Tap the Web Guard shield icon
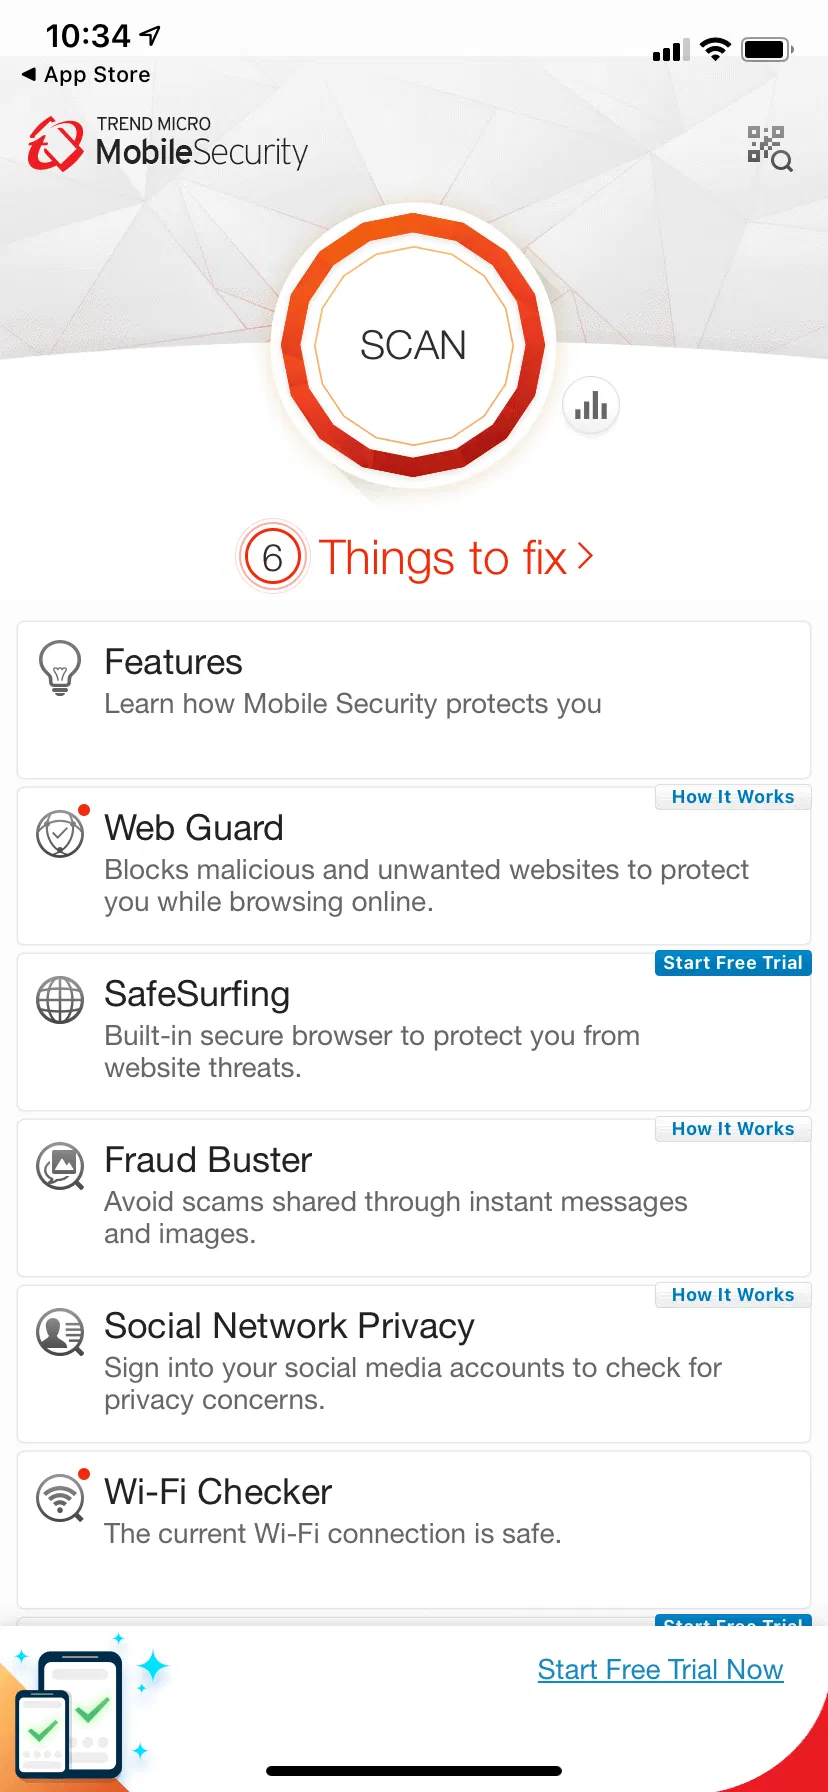The width and height of the screenshot is (828, 1792). click(60, 833)
